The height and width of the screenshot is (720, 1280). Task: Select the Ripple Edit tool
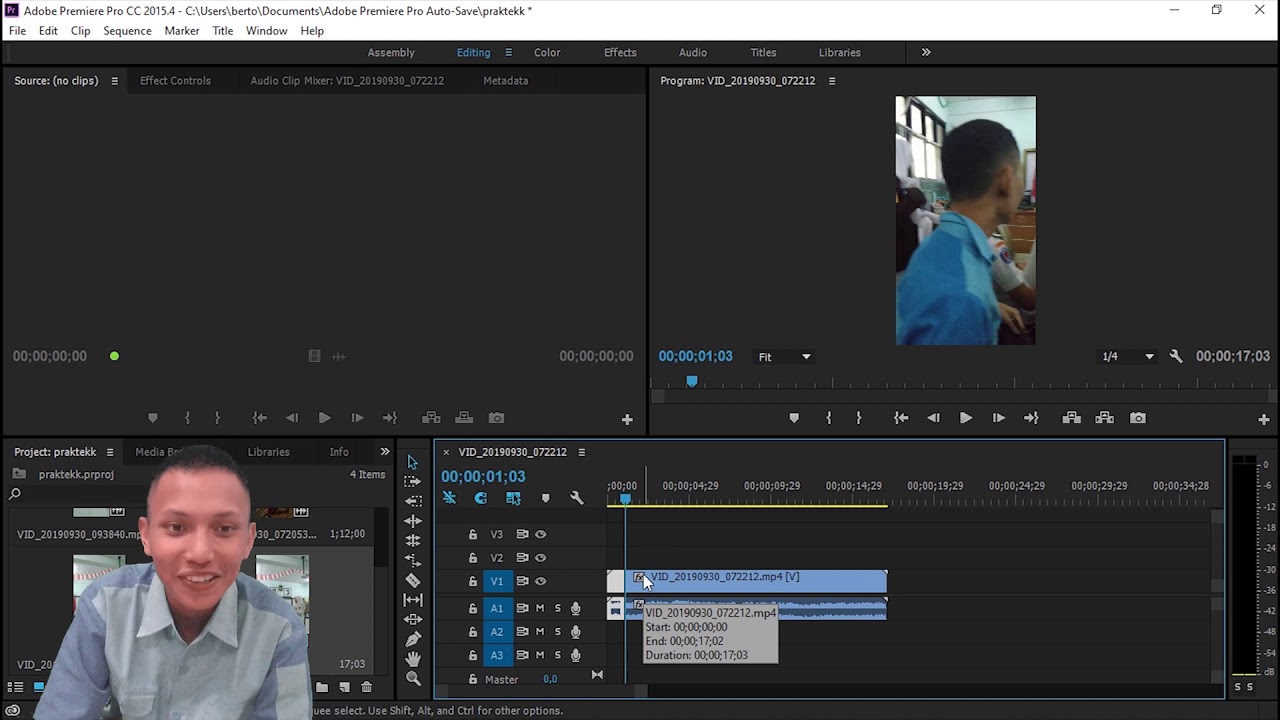(412, 521)
